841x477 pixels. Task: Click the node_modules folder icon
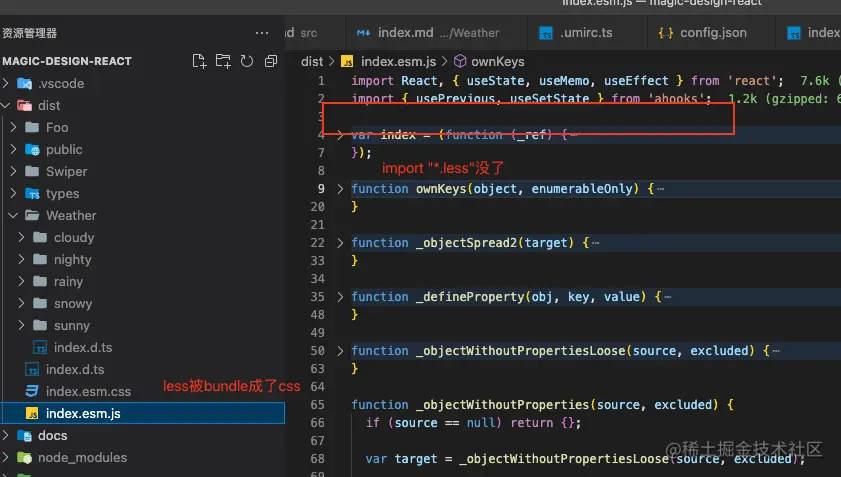24,458
